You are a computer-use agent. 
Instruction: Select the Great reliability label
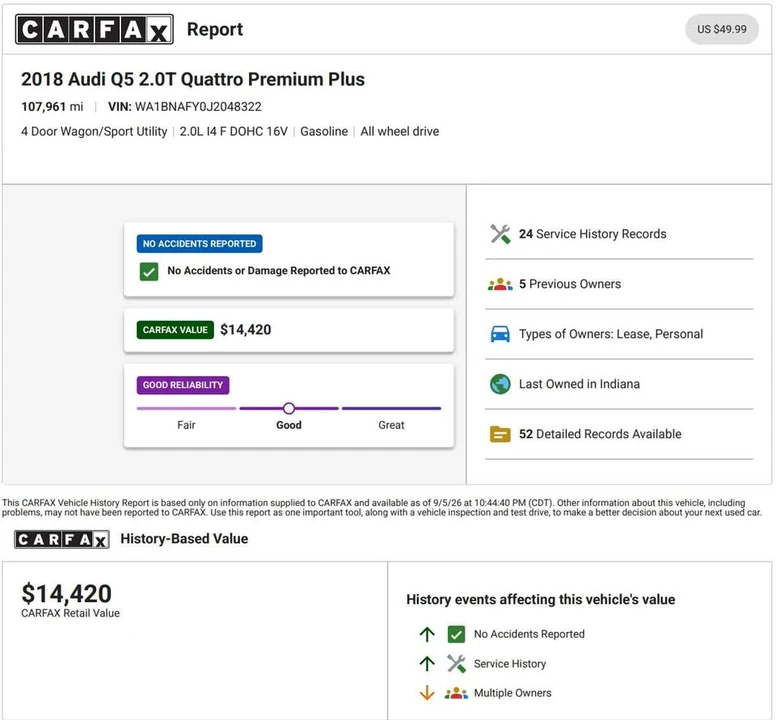391,425
